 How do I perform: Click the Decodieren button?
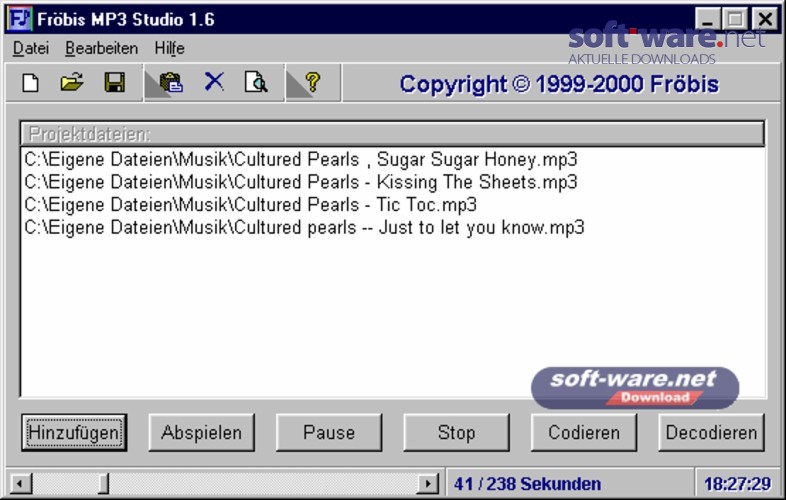point(711,433)
